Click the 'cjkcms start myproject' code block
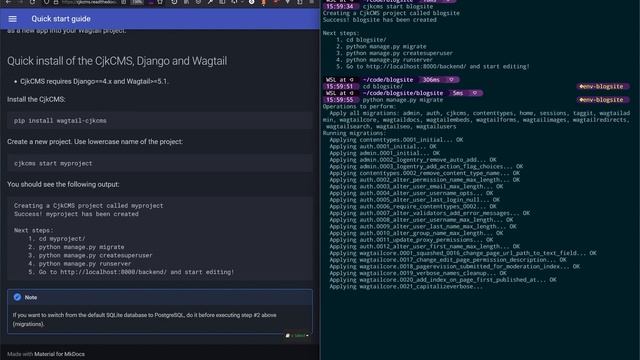640x360 pixels. [x=160, y=163]
